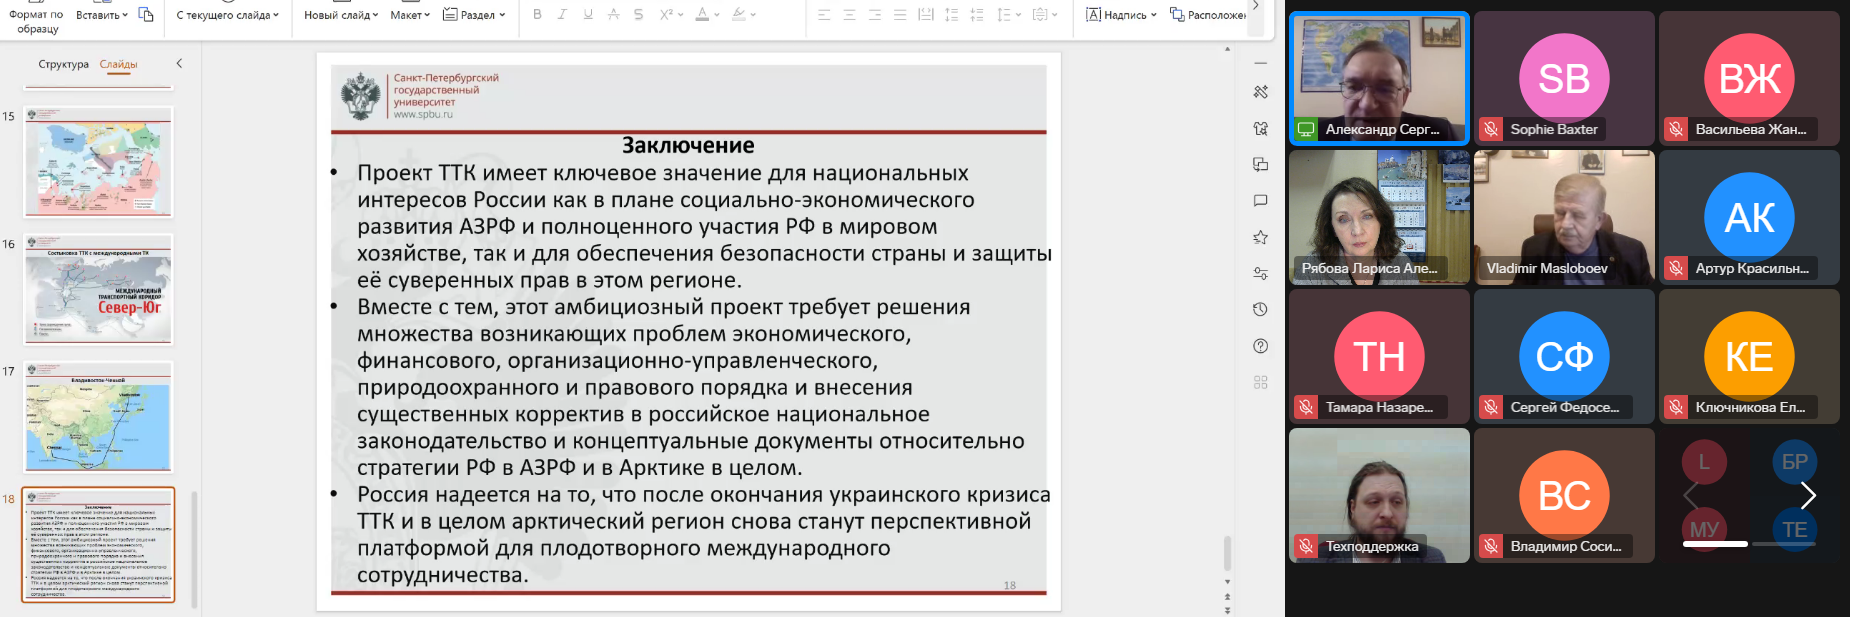Click the copy icon next to Вставить
1850x617 pixels.
pyautogui.click(x=146, y=14)
